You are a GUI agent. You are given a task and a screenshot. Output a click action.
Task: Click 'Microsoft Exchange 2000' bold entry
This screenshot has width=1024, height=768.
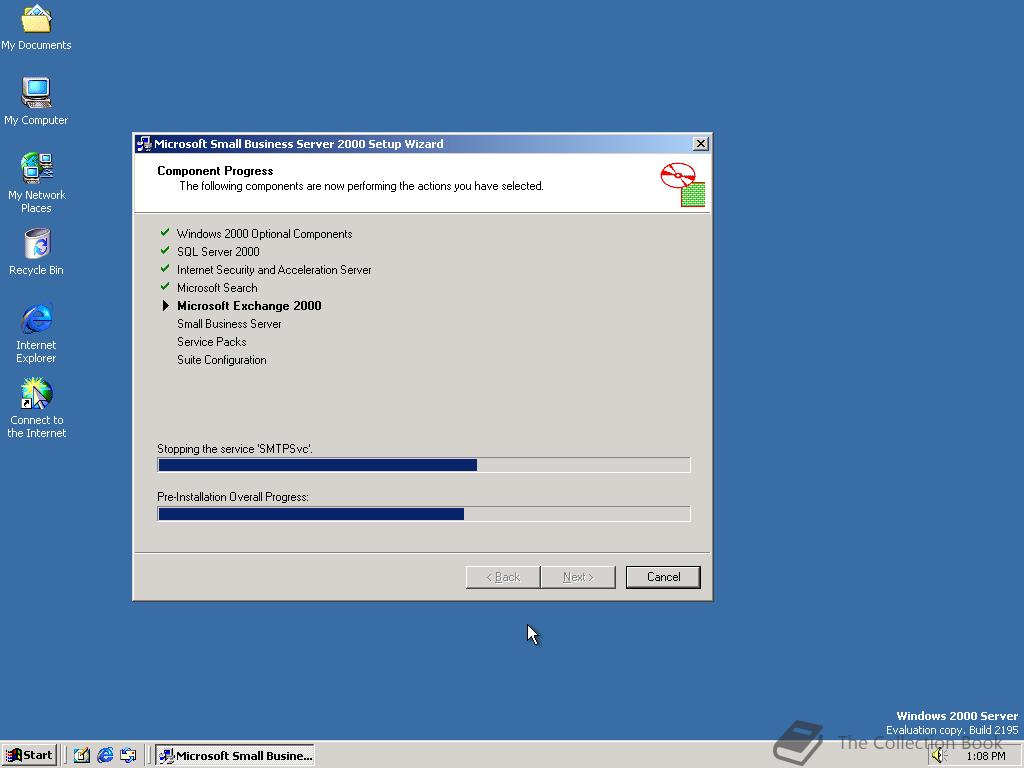[x=249, y=306]
